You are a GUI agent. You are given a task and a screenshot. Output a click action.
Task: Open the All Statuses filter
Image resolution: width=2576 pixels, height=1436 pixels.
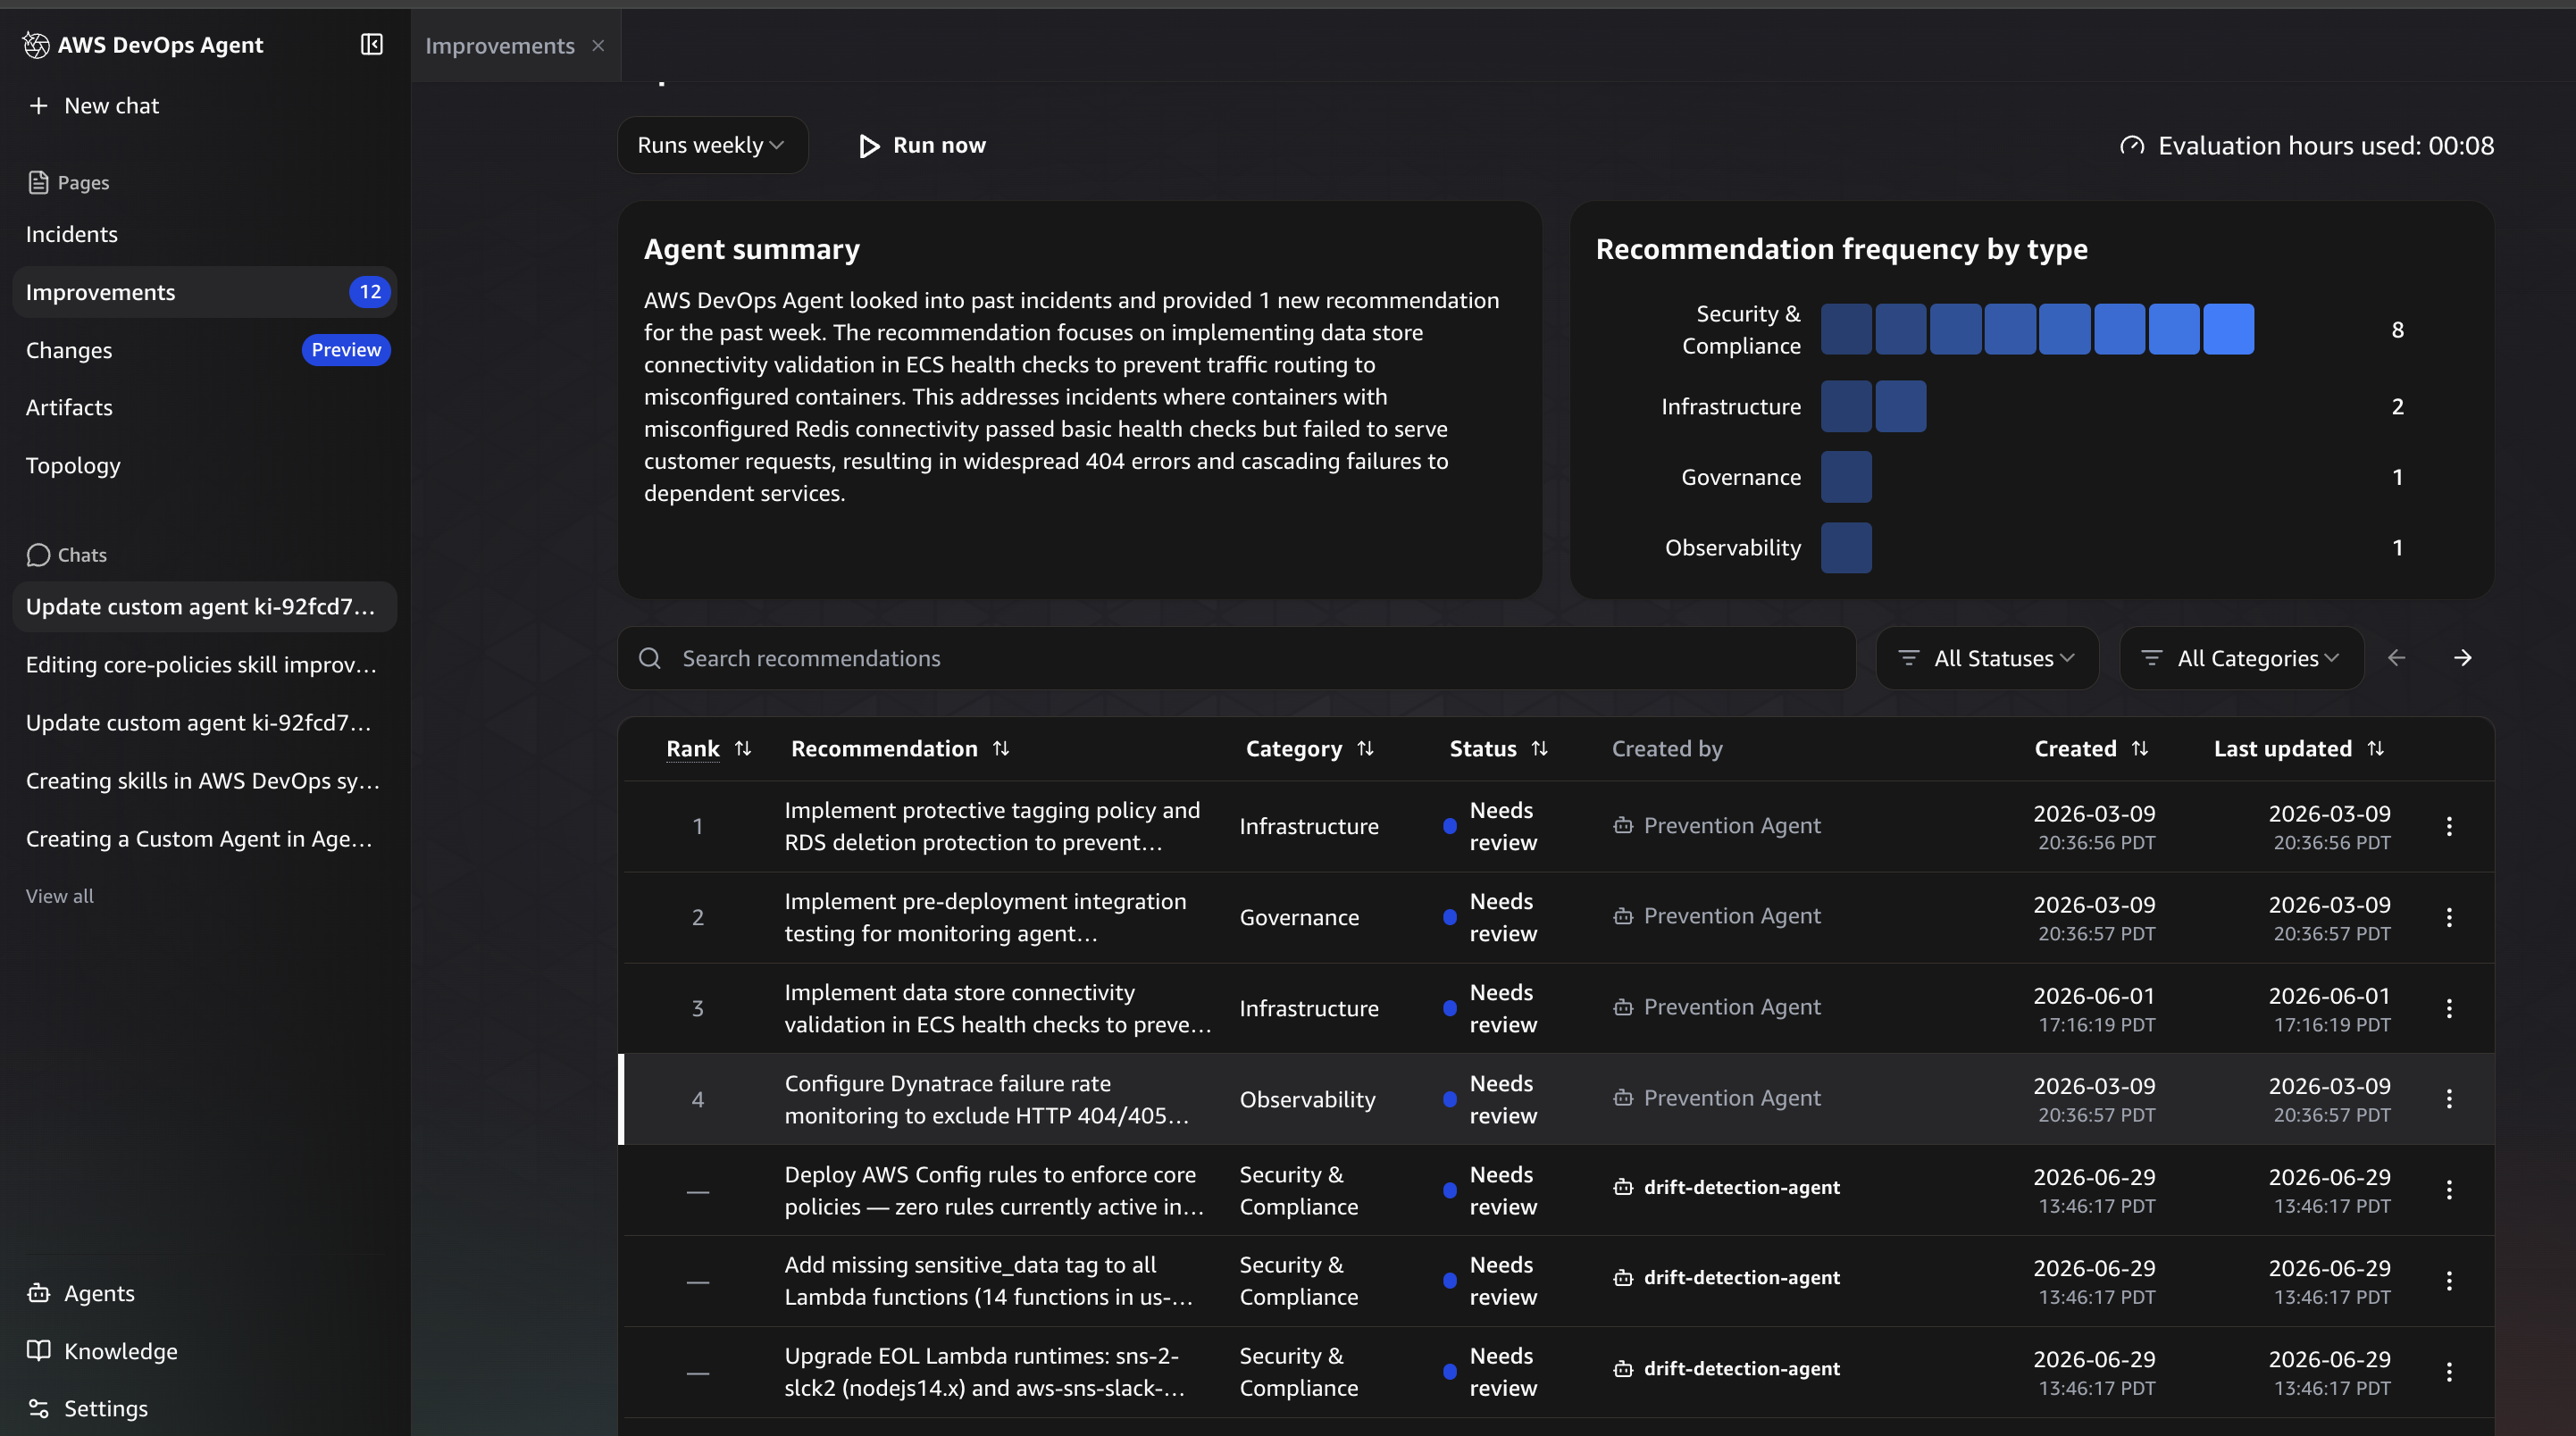pyautogui.click(x=1987, y=658)
